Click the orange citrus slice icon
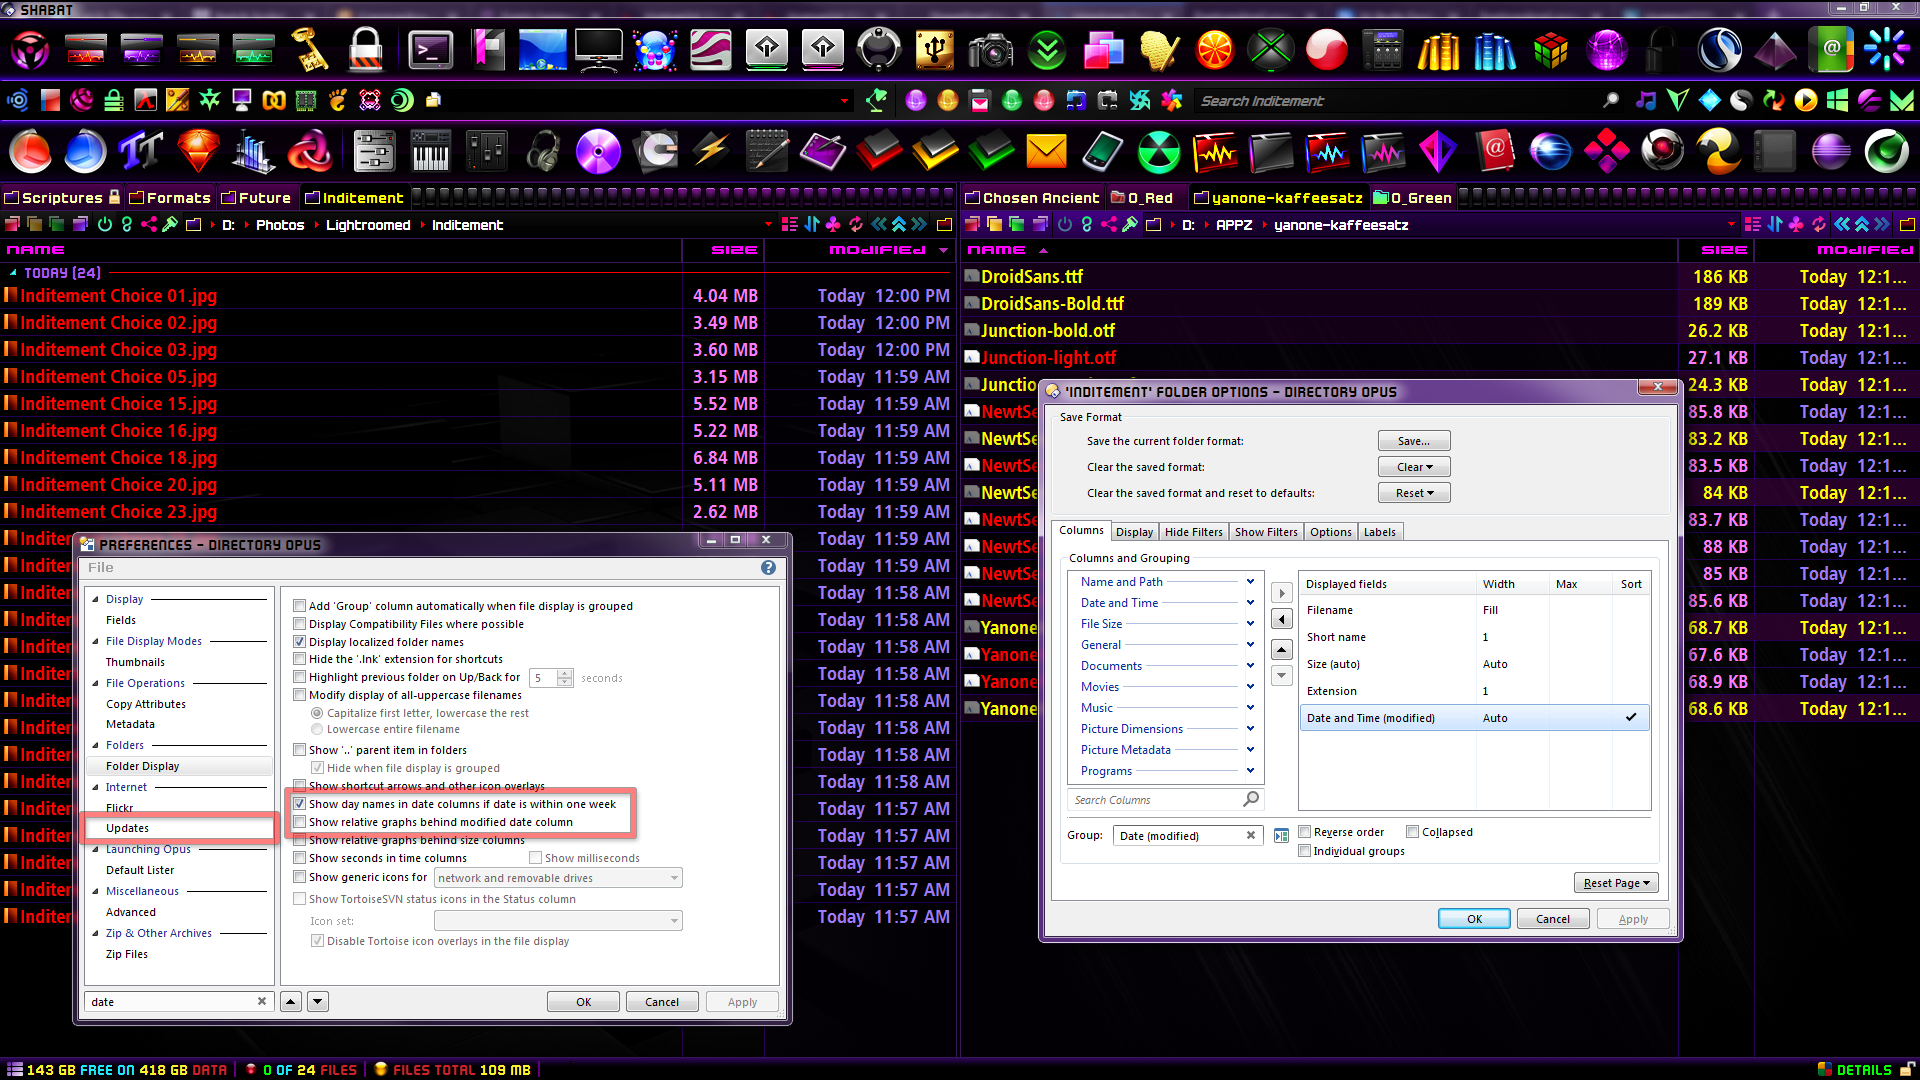 pos(1215,49)
